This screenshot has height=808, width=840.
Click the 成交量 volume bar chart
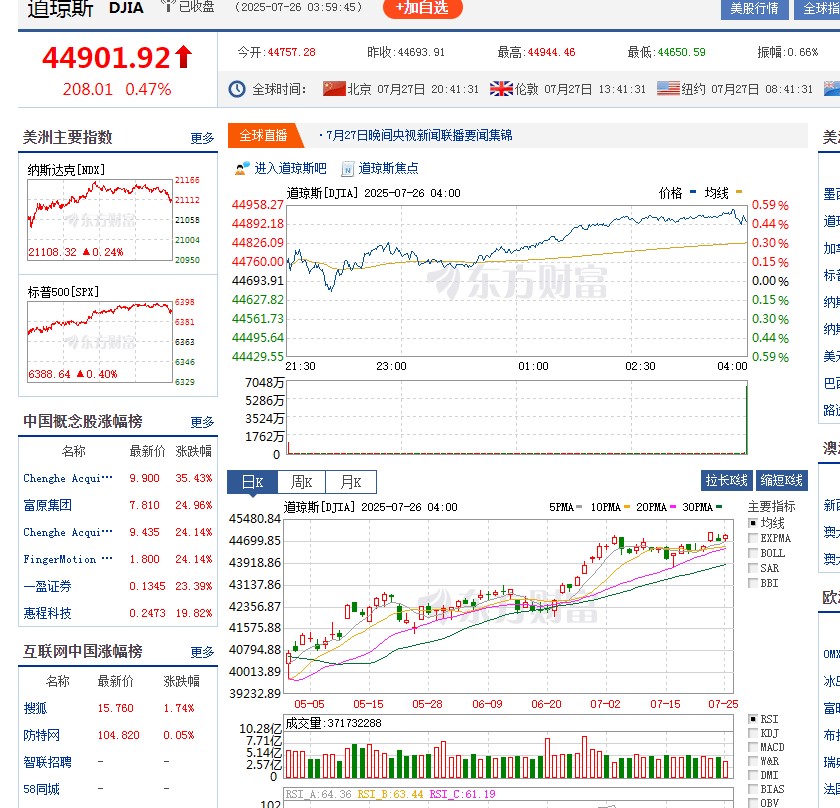coord(508,747)
